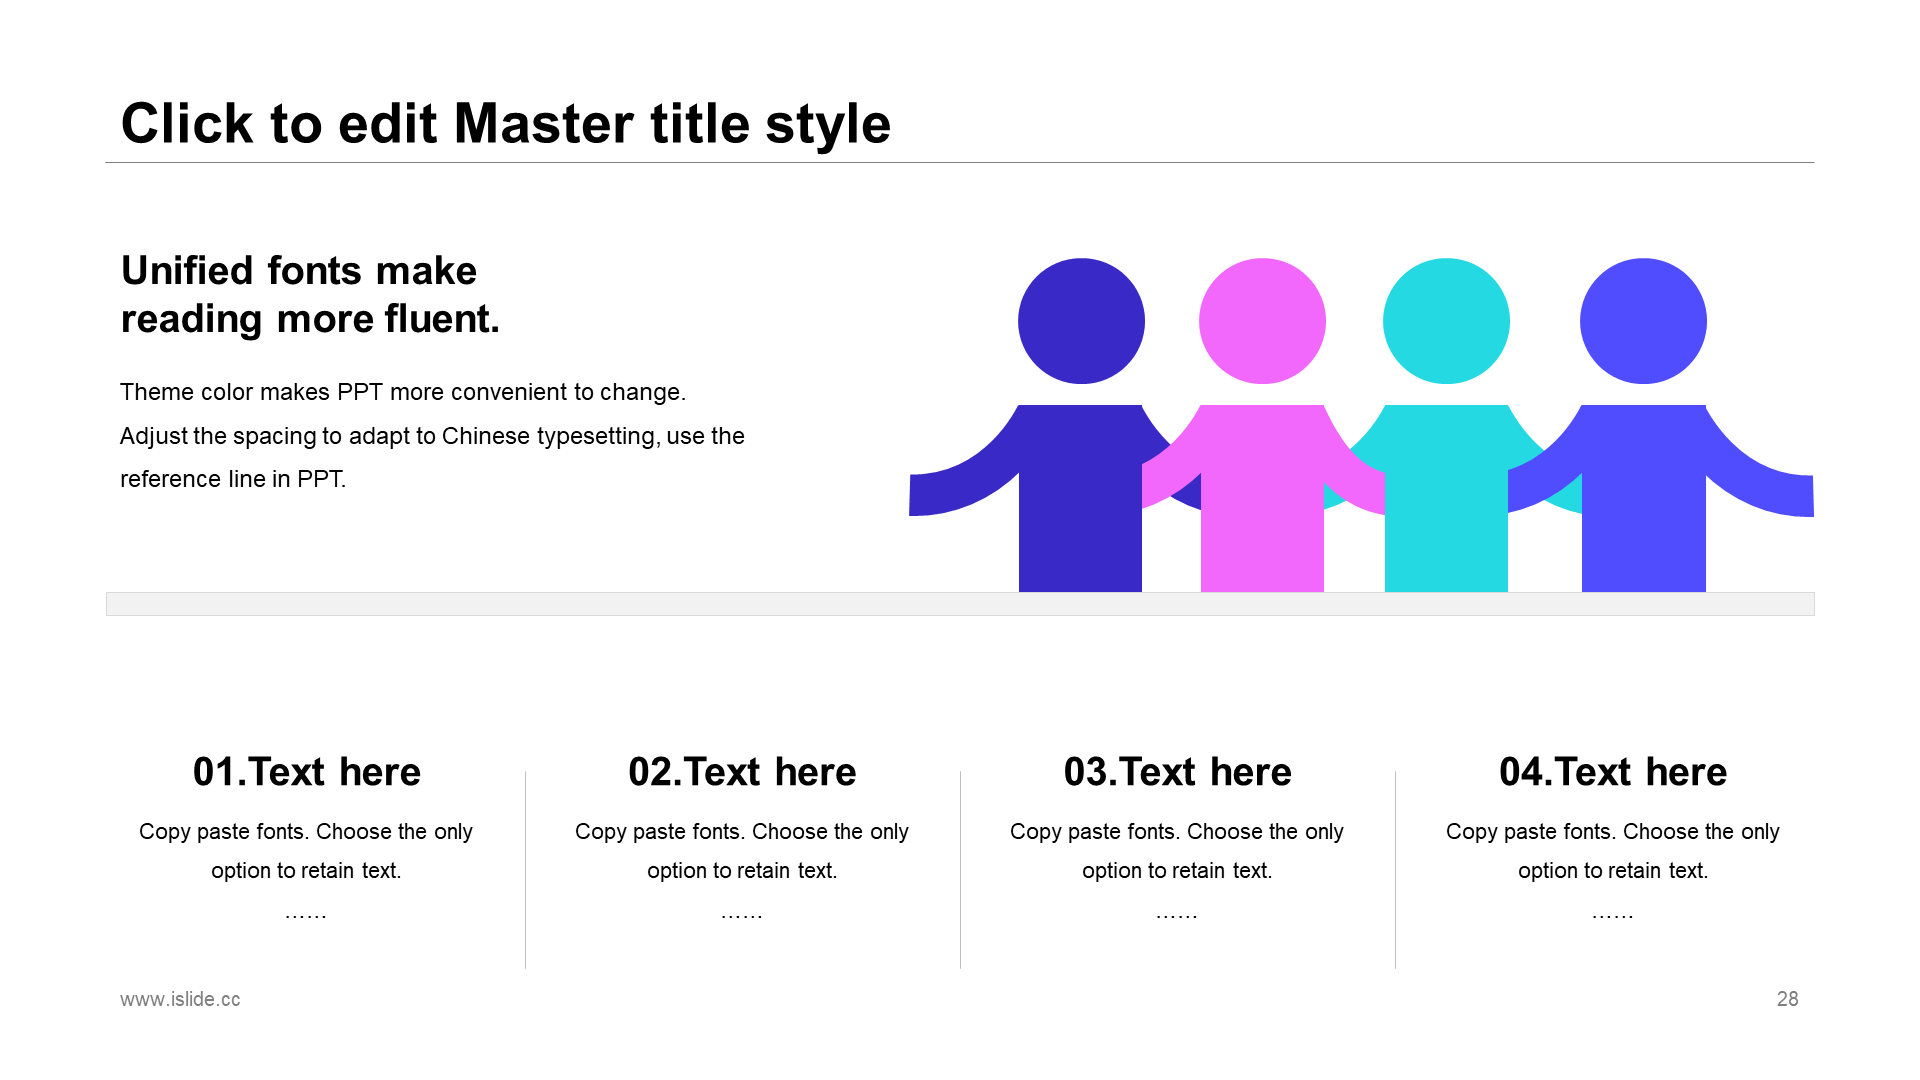Screen dimensions: 1920x1080
Task: Click description text under 01 heading
Action: pos(306,851)
